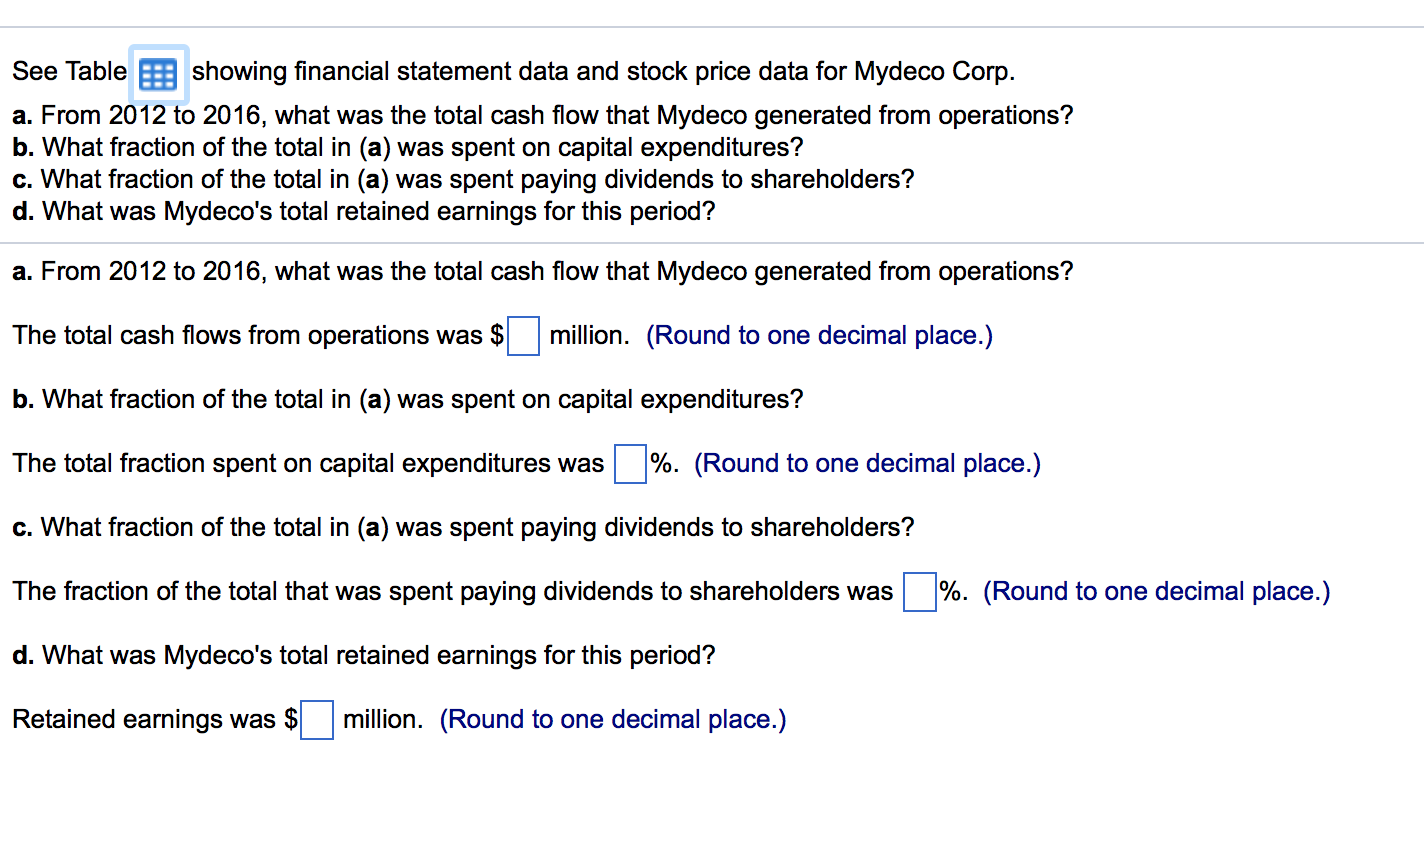Click the cash flows from operations answer box
Screen dimensions: 1424x860
coord(524,336)
